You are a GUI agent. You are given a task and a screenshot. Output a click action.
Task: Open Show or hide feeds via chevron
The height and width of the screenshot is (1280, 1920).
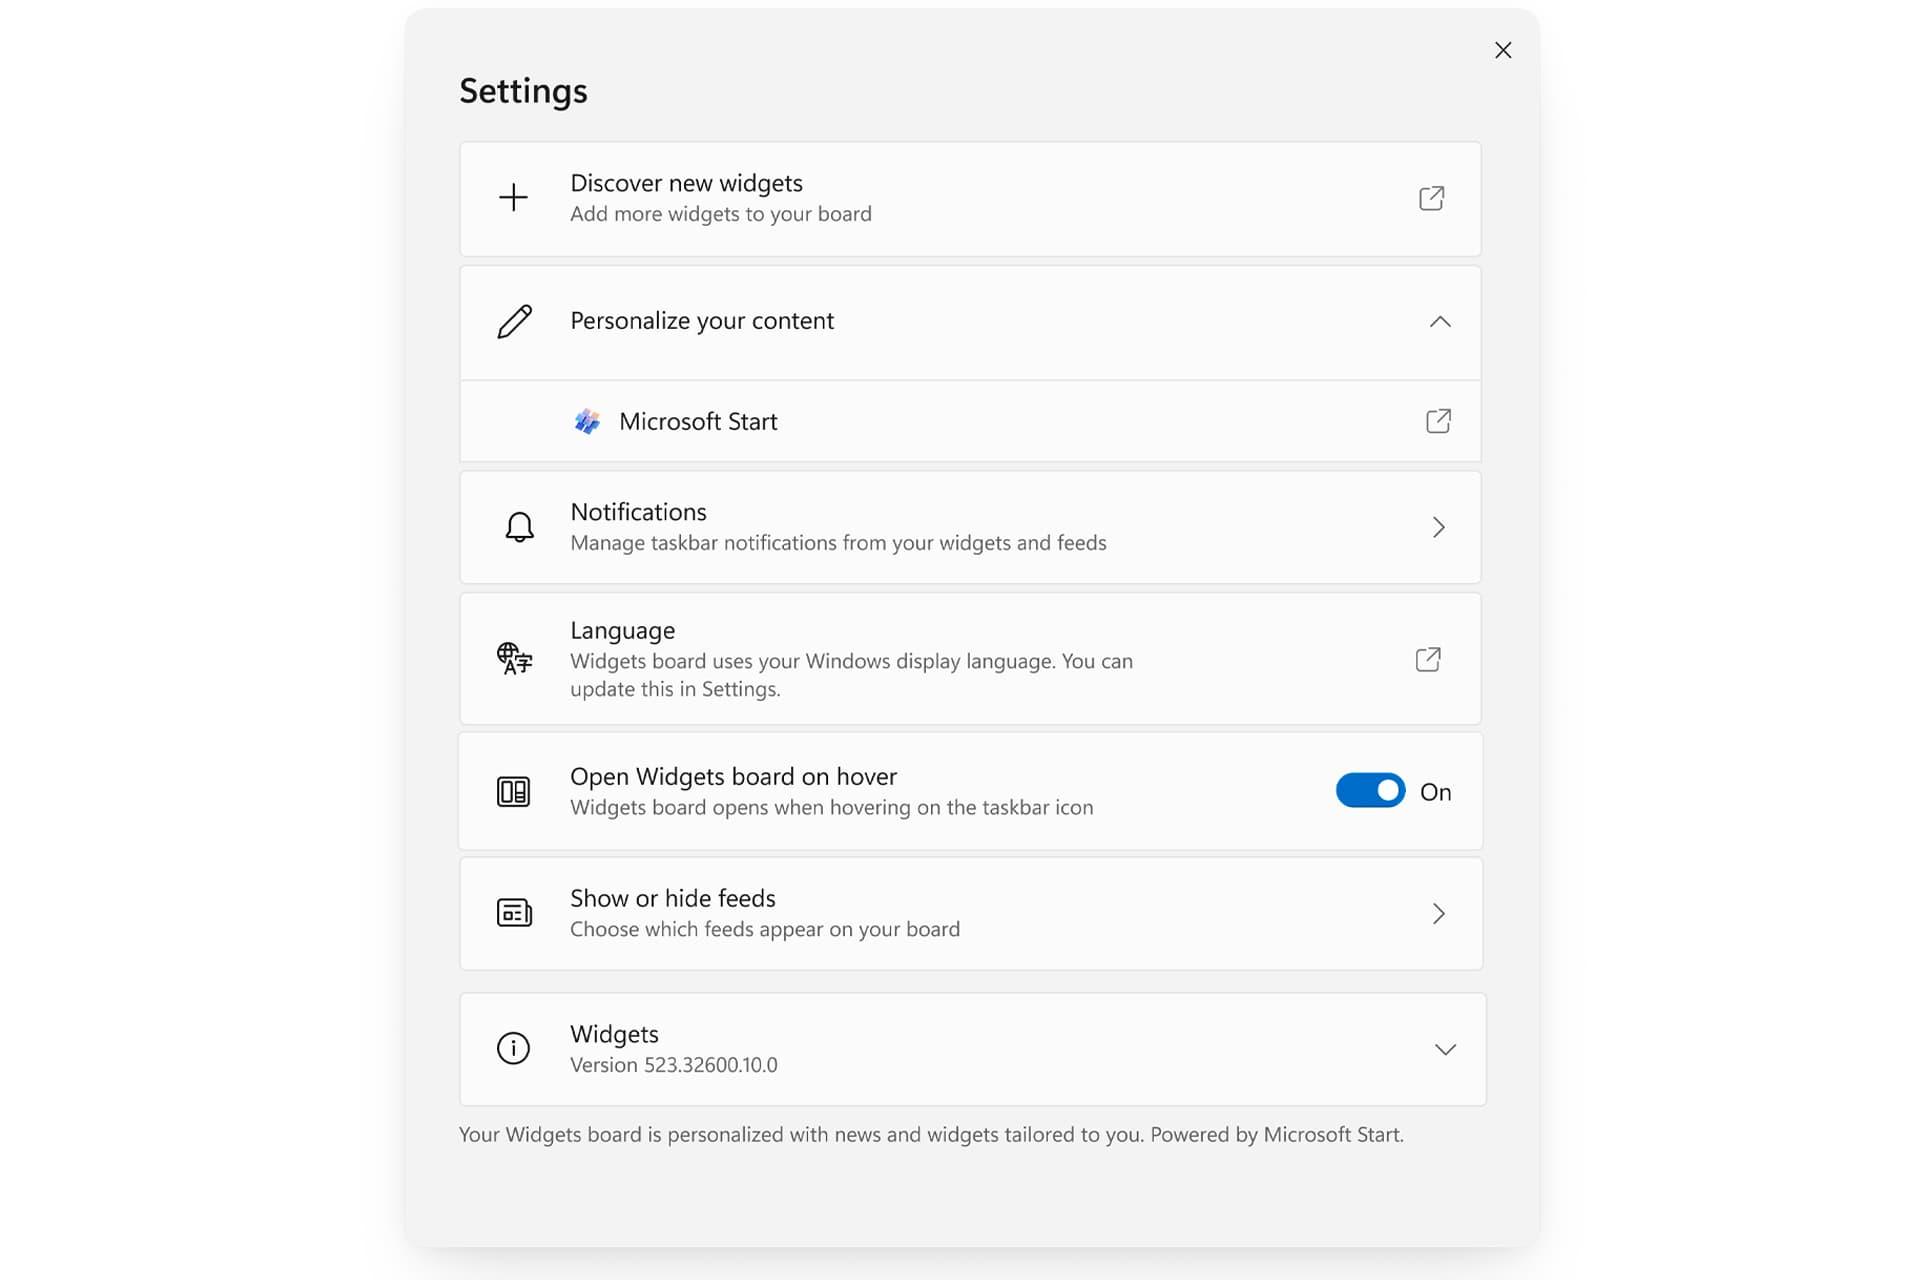pyautogui.click(x=1439, y=913)
